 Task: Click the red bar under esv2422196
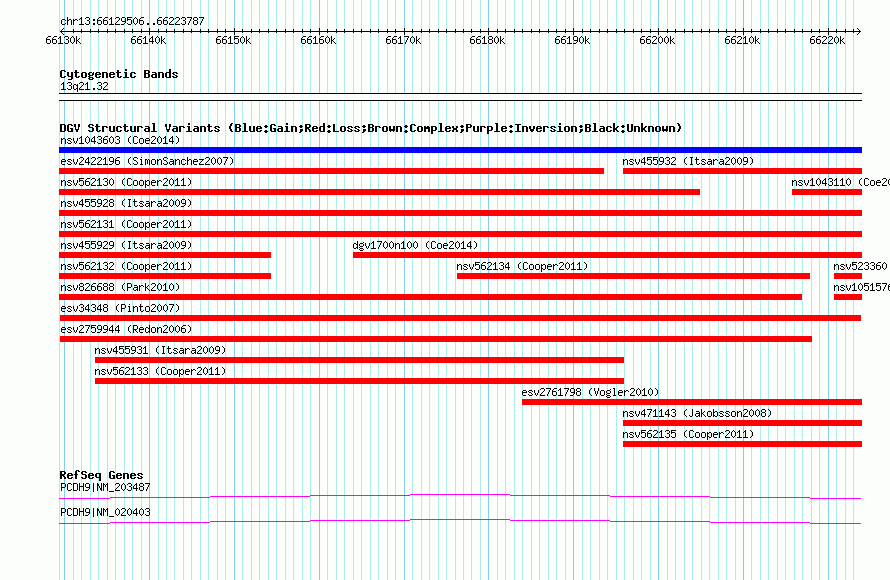click(331, 171)
